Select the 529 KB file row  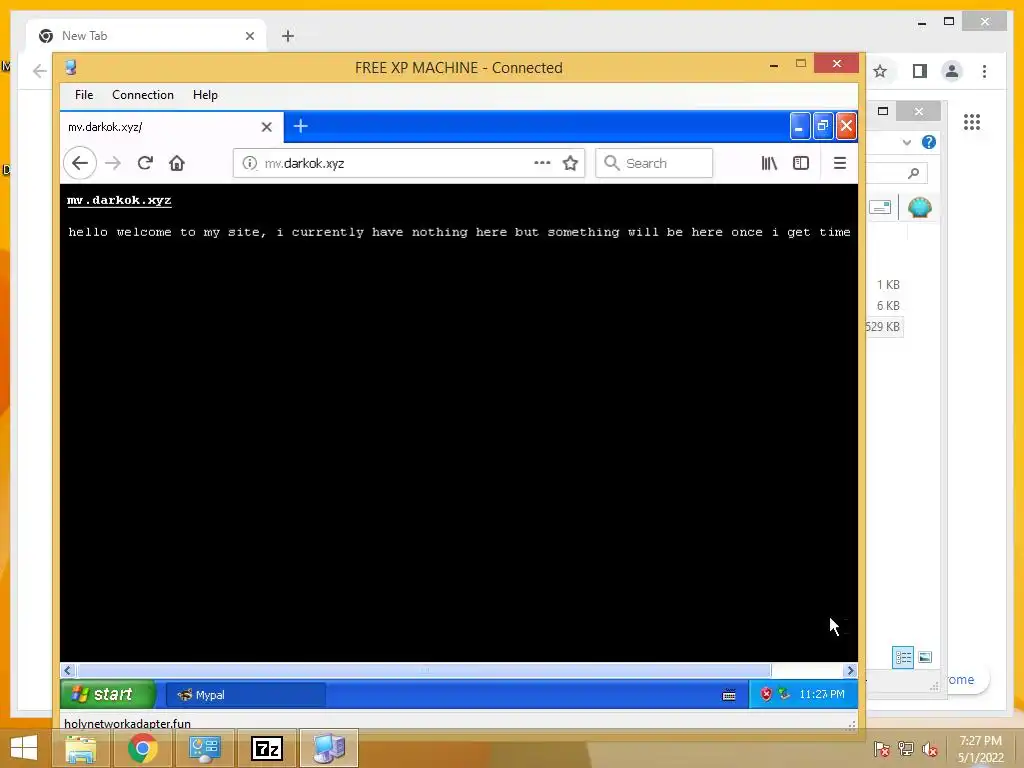pyautogui.click(x=884, y=327)
